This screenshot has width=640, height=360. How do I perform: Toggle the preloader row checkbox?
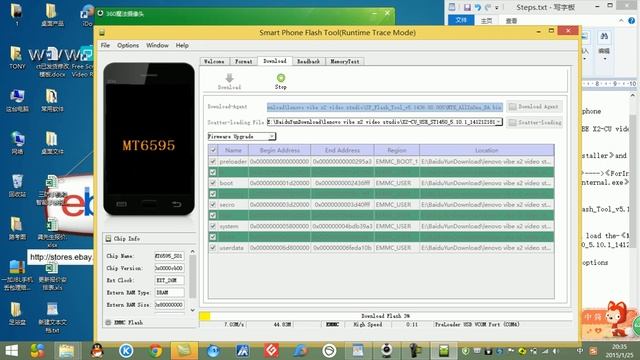tap(213, 161)
